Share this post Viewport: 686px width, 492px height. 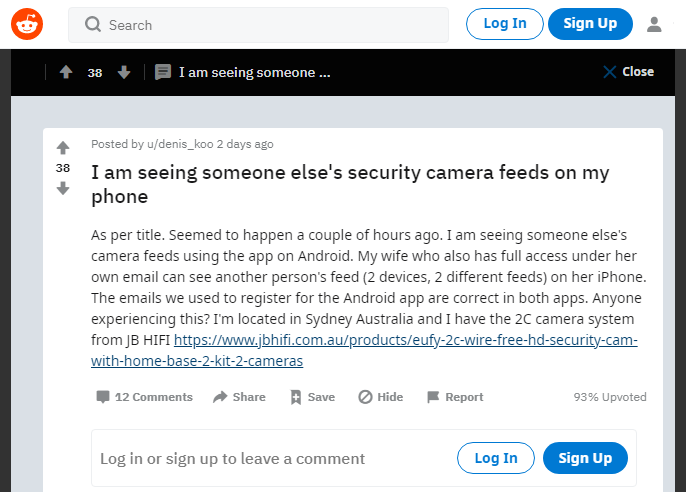coord(239,397)
